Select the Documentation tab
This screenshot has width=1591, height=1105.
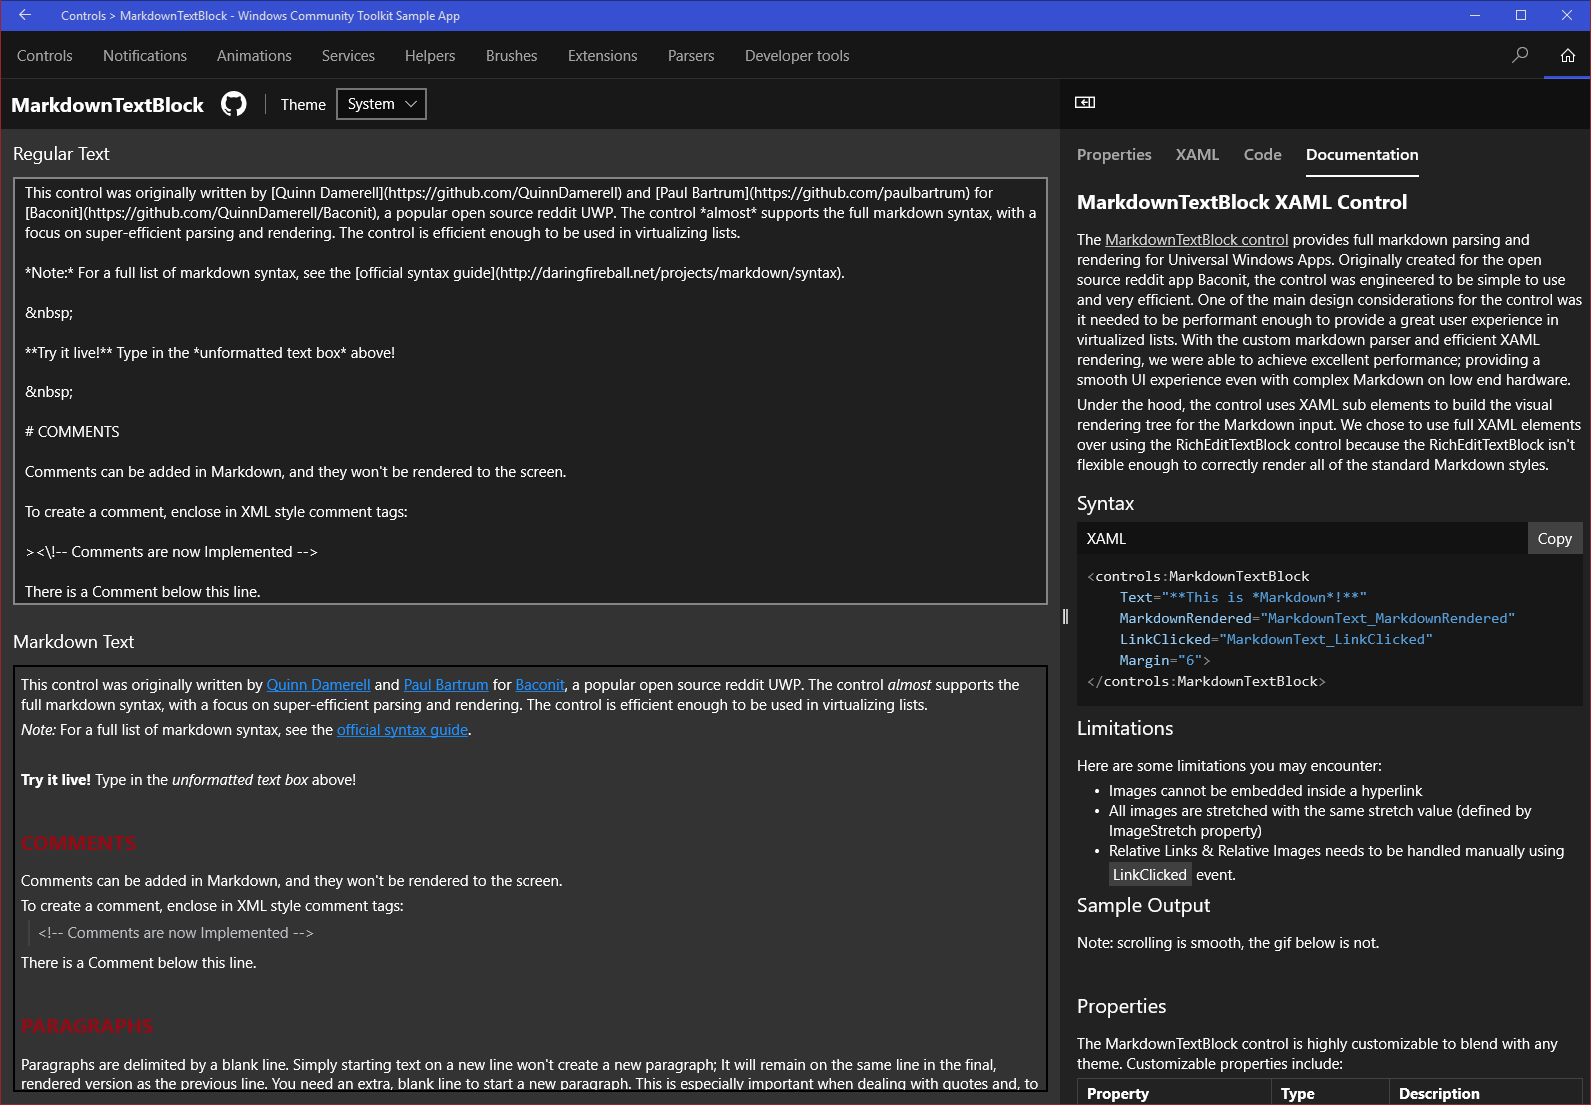[1362, 154]
